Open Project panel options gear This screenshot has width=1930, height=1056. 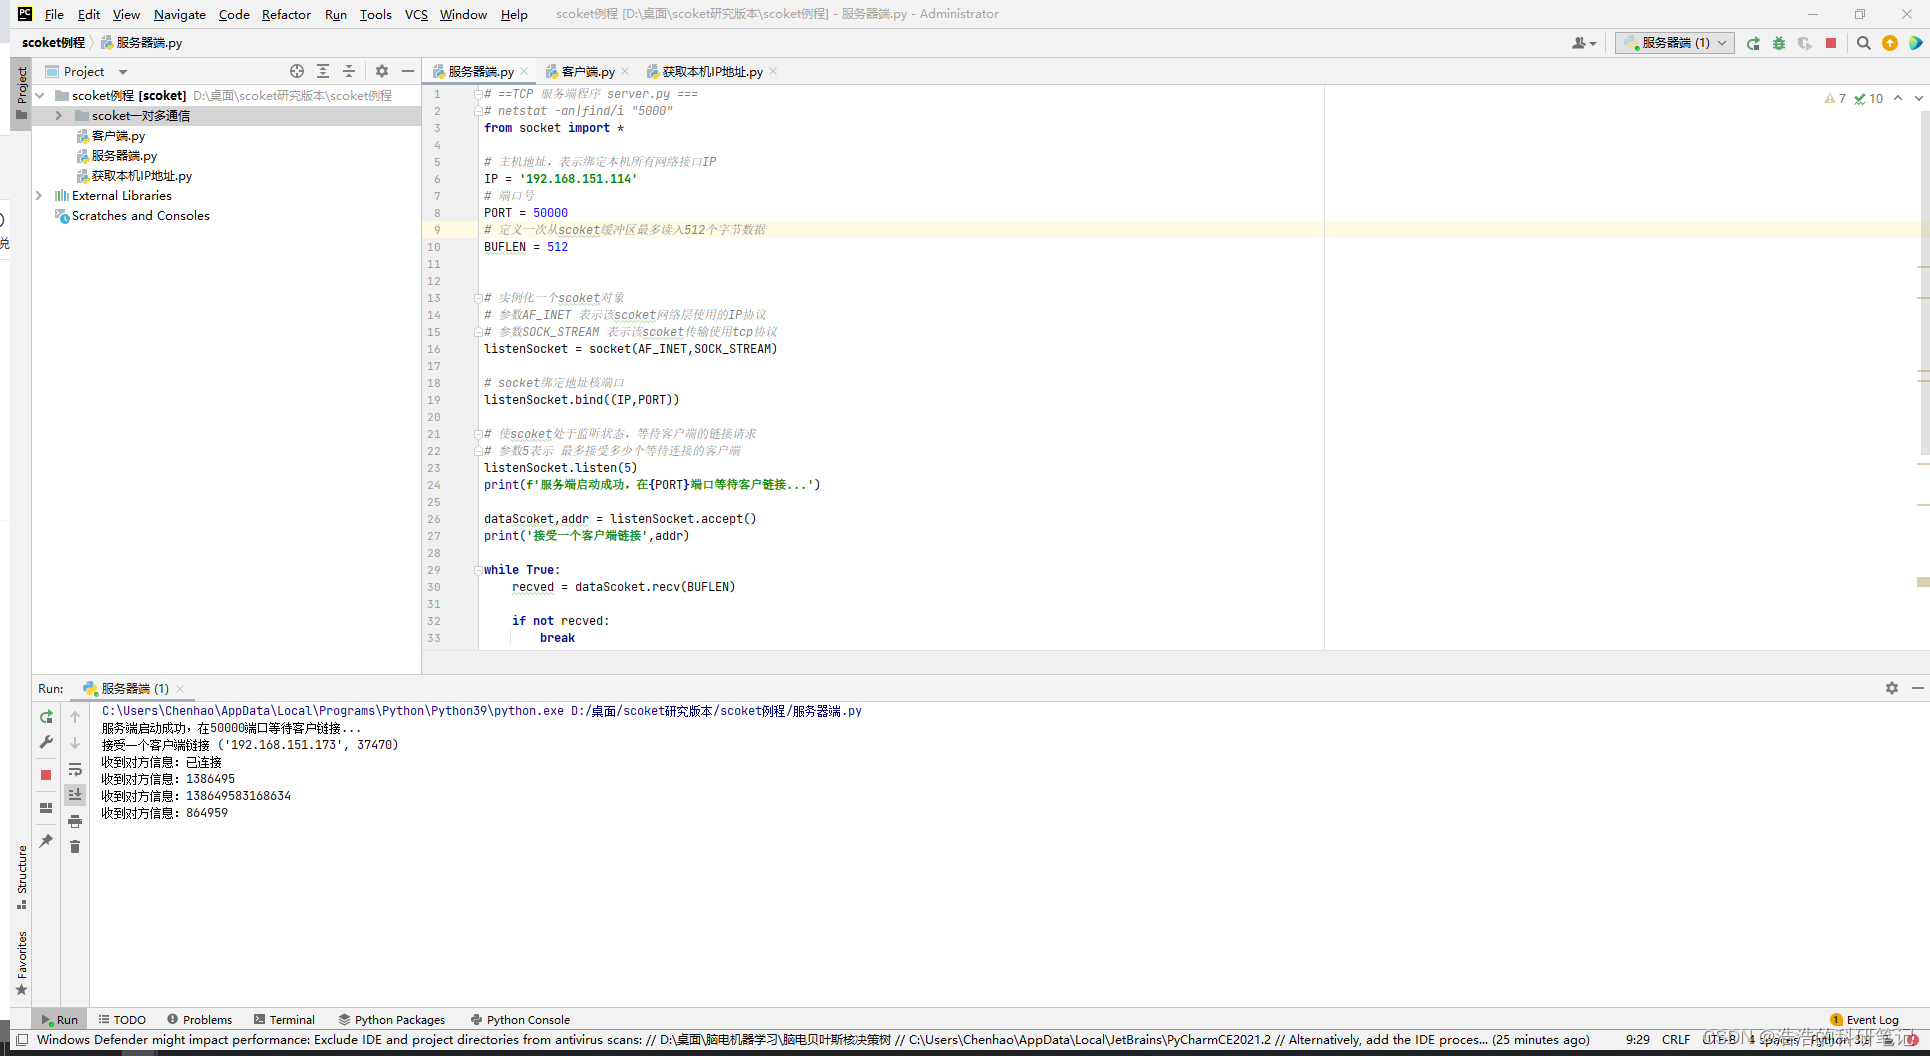coord(382,71)
